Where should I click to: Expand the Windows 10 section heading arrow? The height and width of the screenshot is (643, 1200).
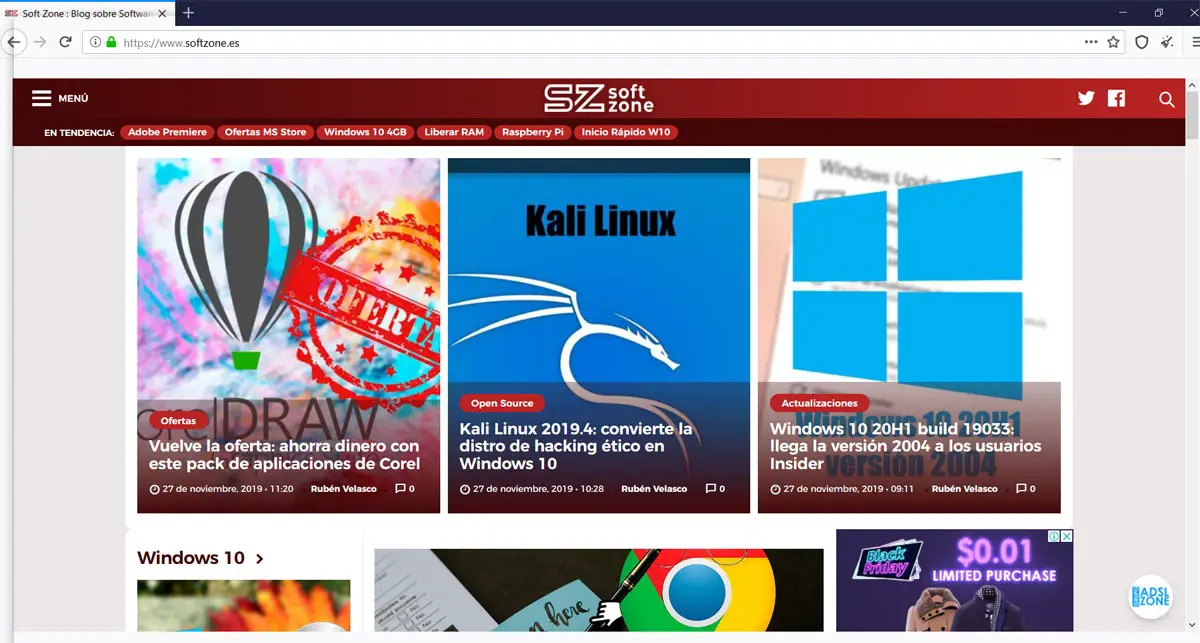click(x=259, y=559)
